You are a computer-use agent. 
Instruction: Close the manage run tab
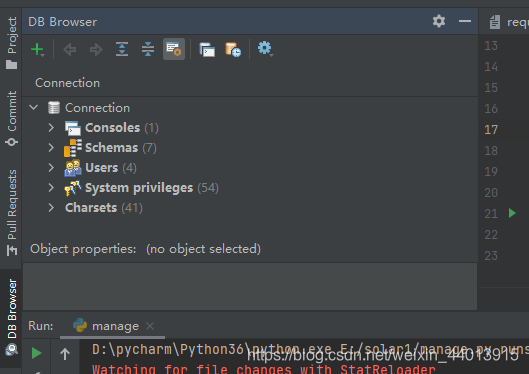(150, 326)
